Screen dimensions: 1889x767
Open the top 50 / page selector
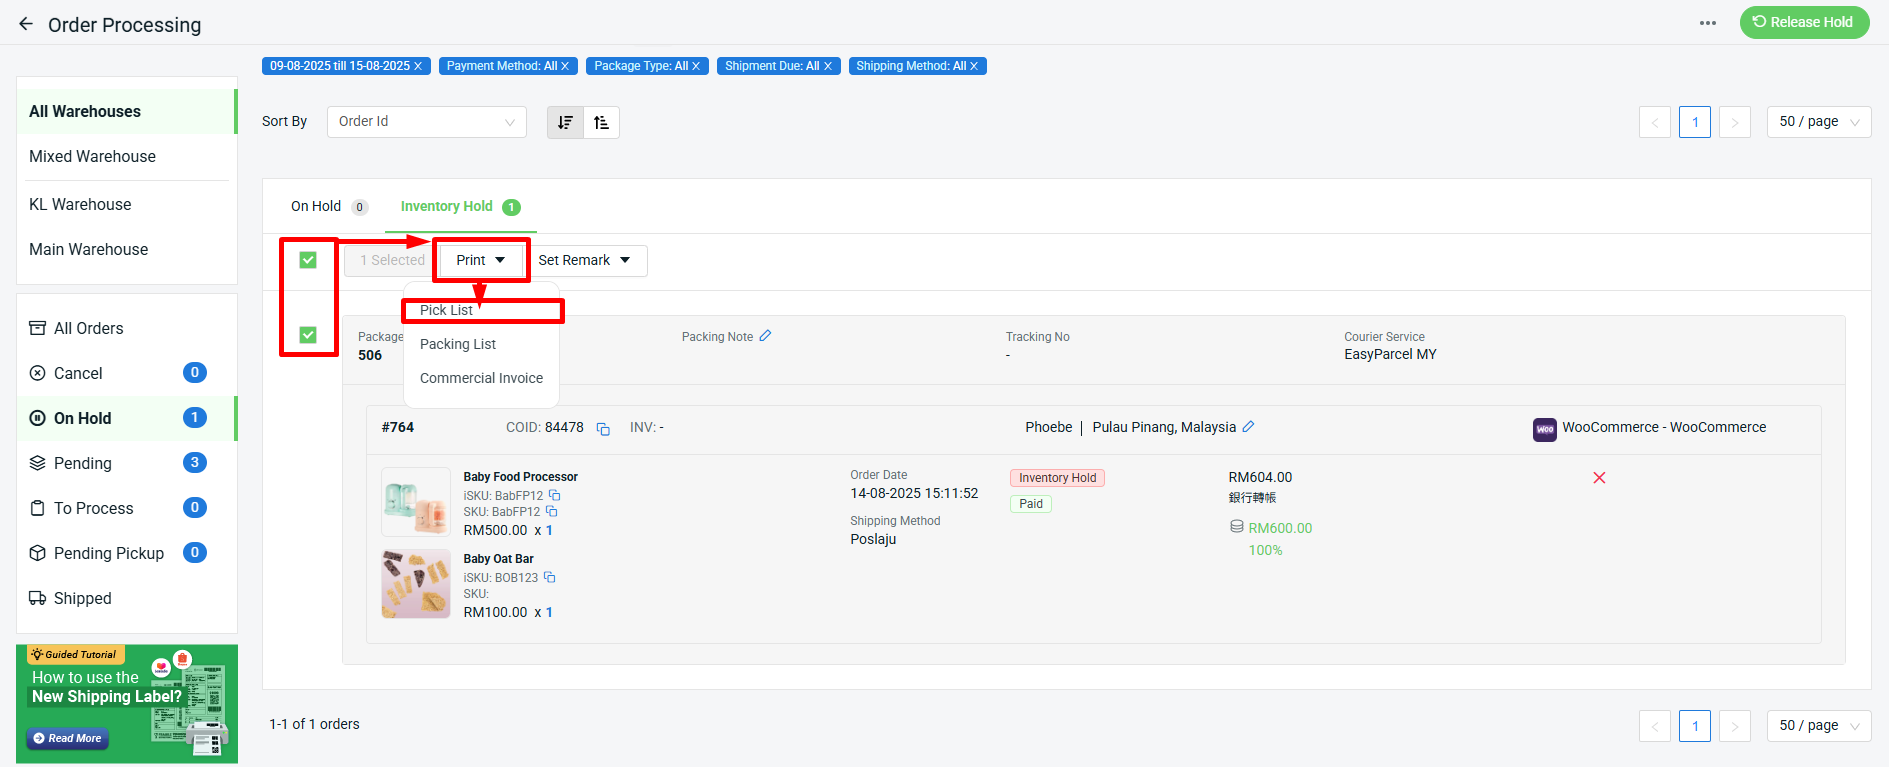click(1818, 122)
